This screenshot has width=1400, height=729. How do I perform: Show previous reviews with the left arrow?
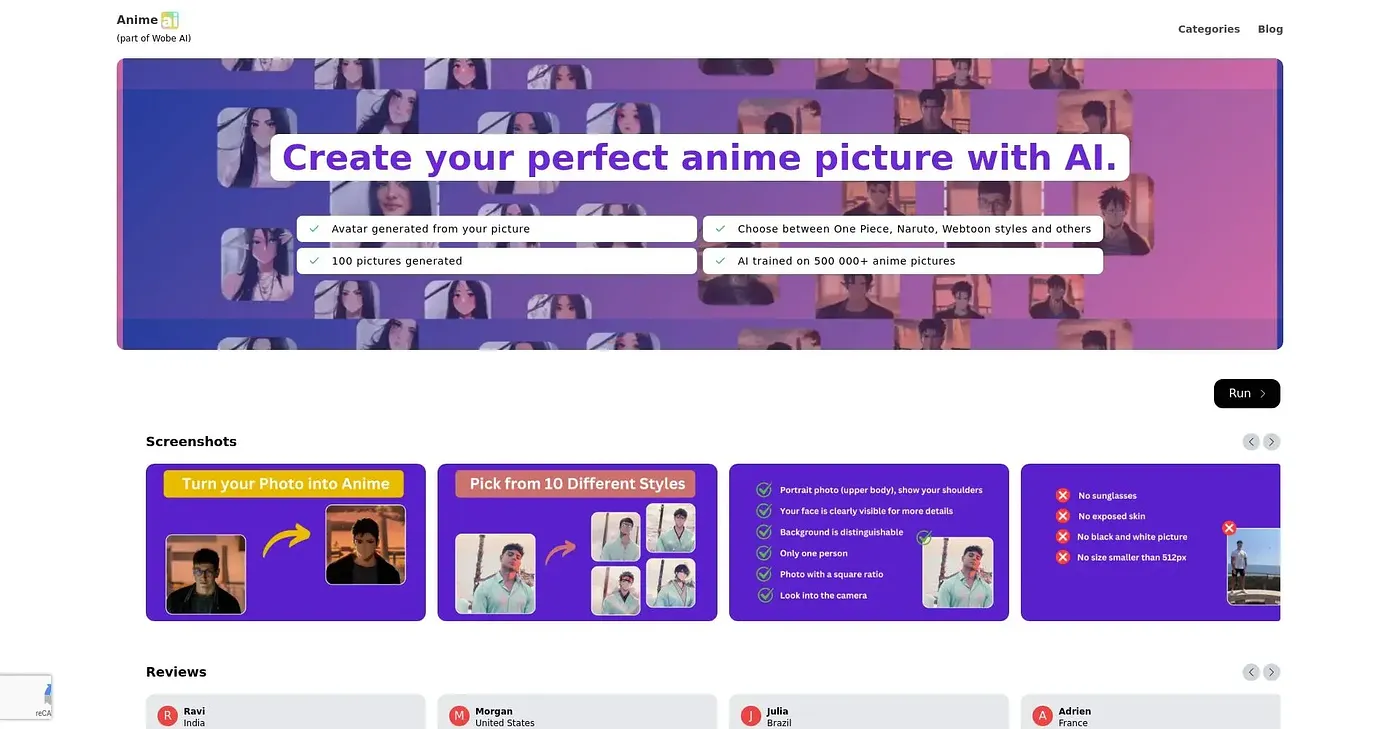coord(1251,672)
